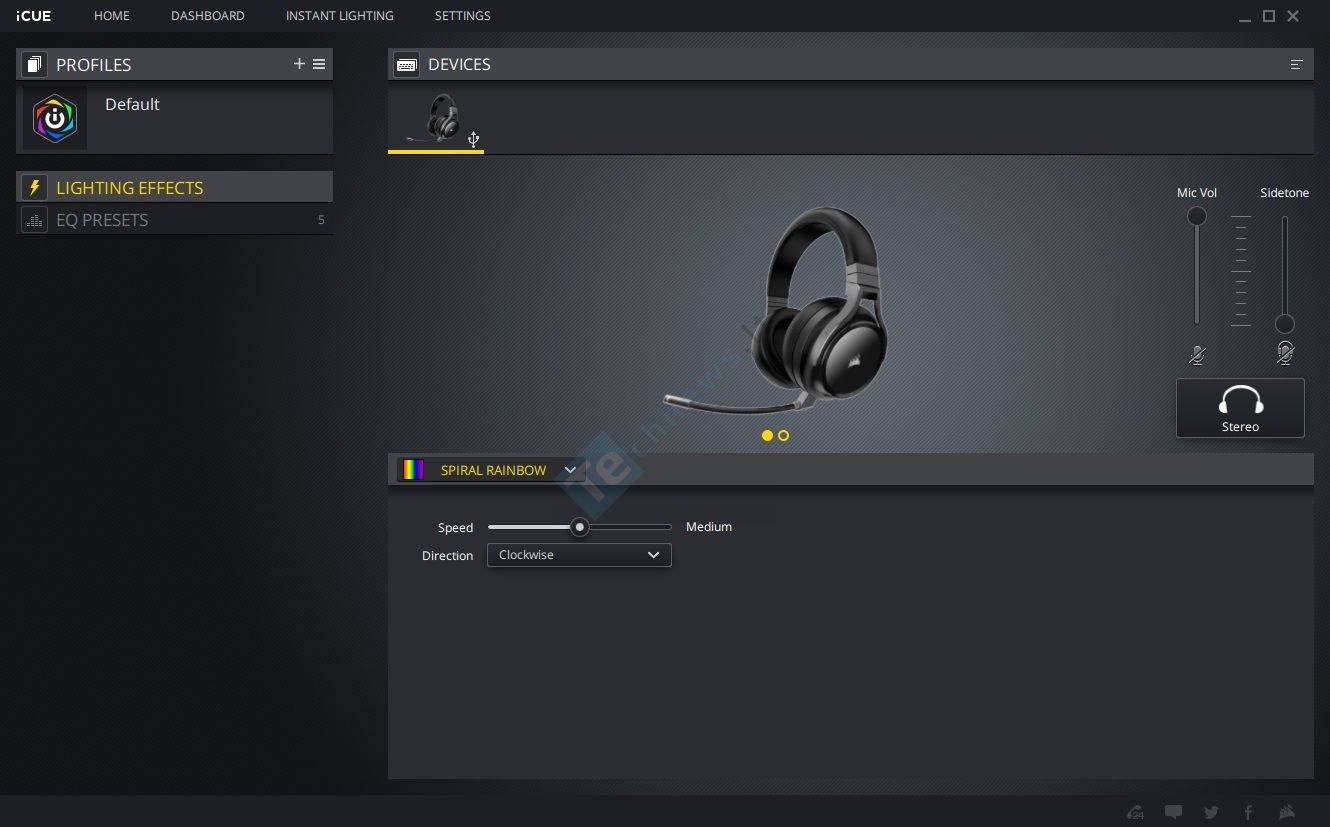This screenshot has height=827, width=1330.
Task: Open the Settings tab
Action: 463,16
